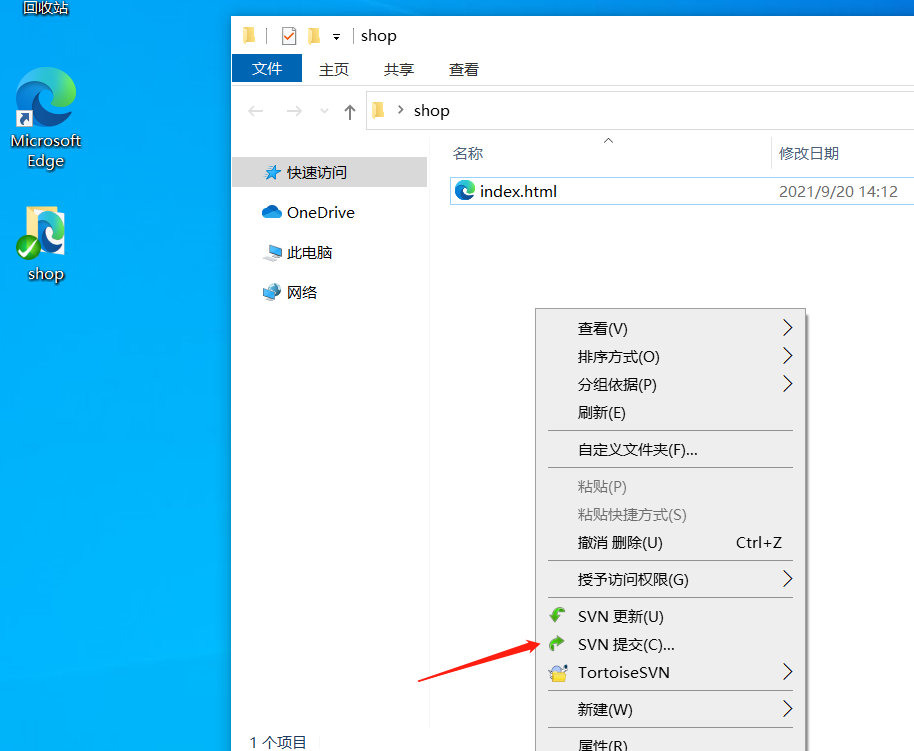This screenshot has width=914, height=751.
Task: Choose 刷新(E) from context menu
Action: pyautogui.click(x=670, y=412)
